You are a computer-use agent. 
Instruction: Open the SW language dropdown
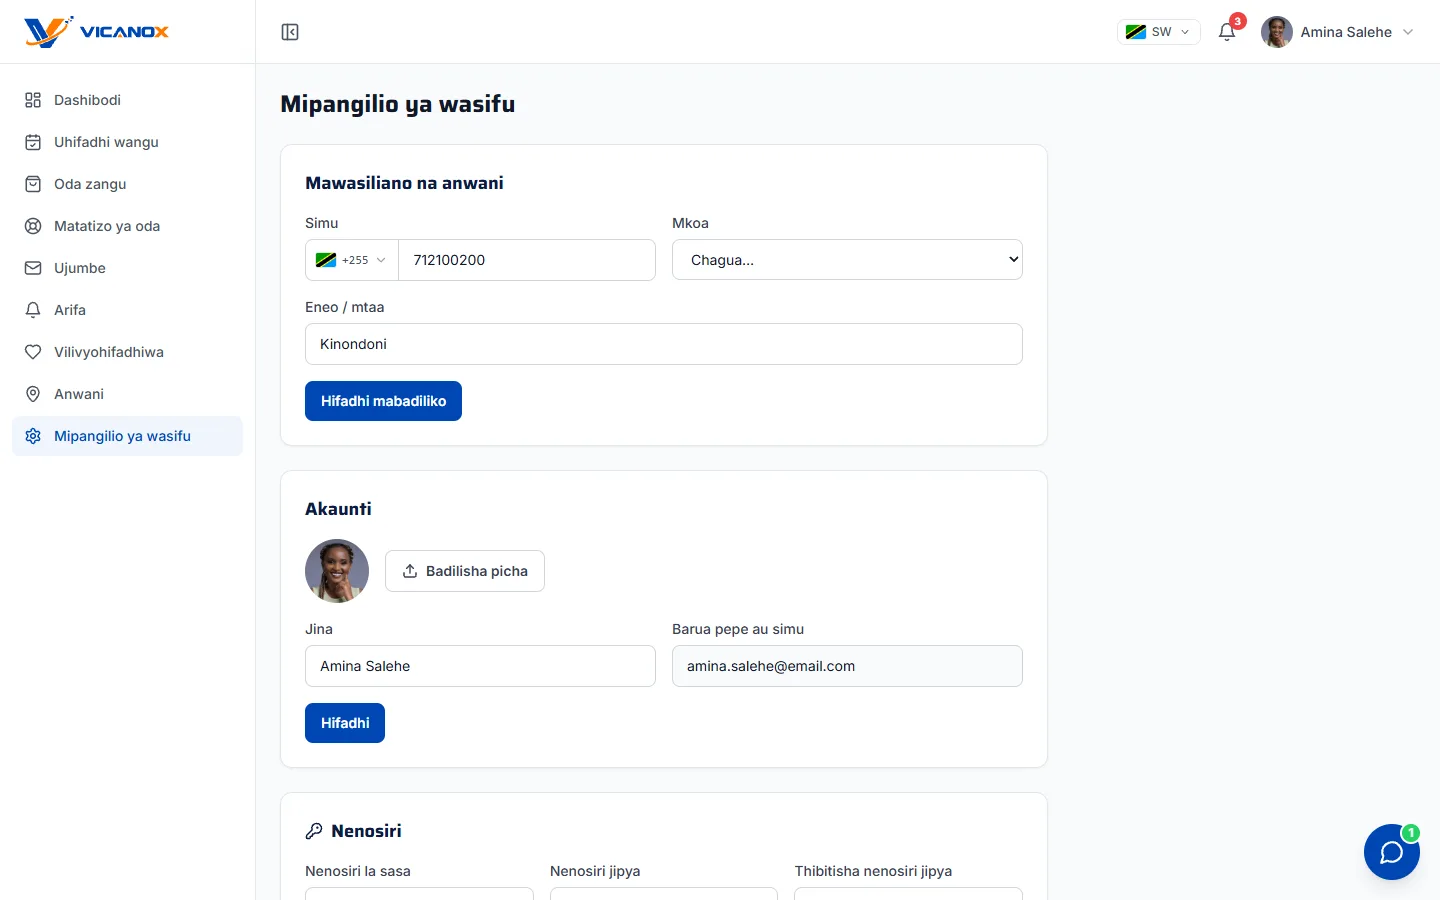[x=1159, y=32]
